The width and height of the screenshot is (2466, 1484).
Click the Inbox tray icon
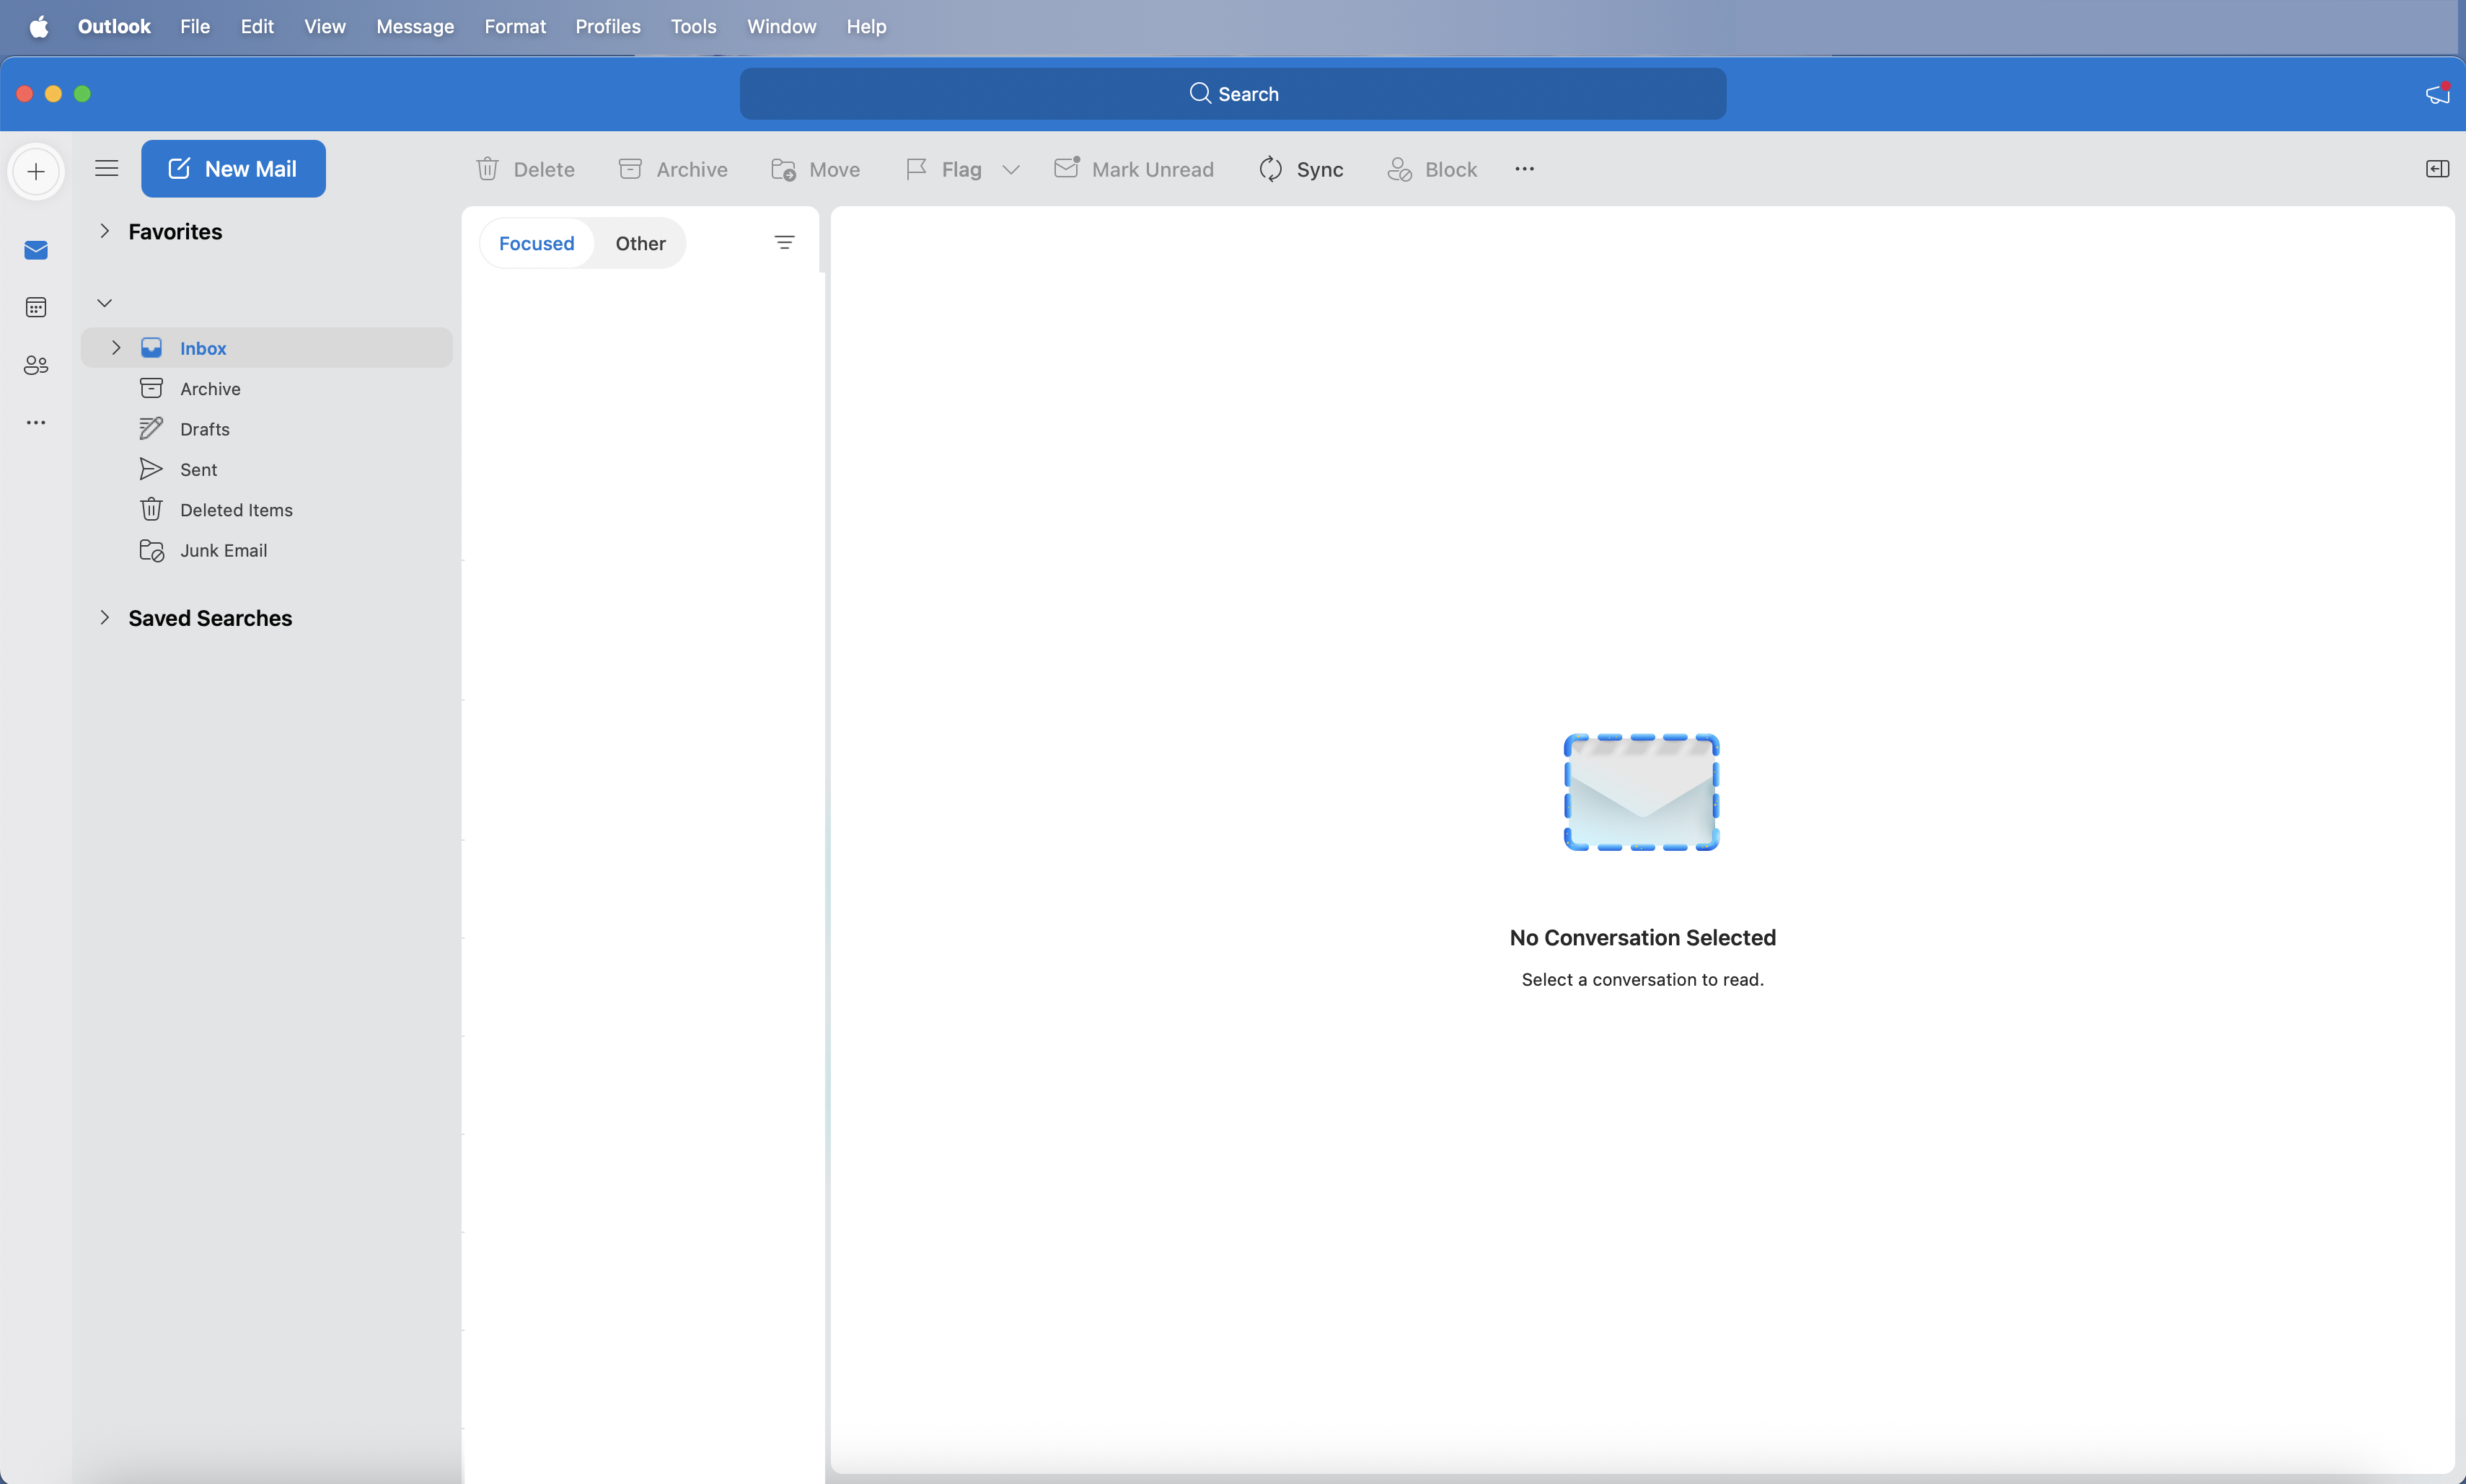click(x=151, y=348)
